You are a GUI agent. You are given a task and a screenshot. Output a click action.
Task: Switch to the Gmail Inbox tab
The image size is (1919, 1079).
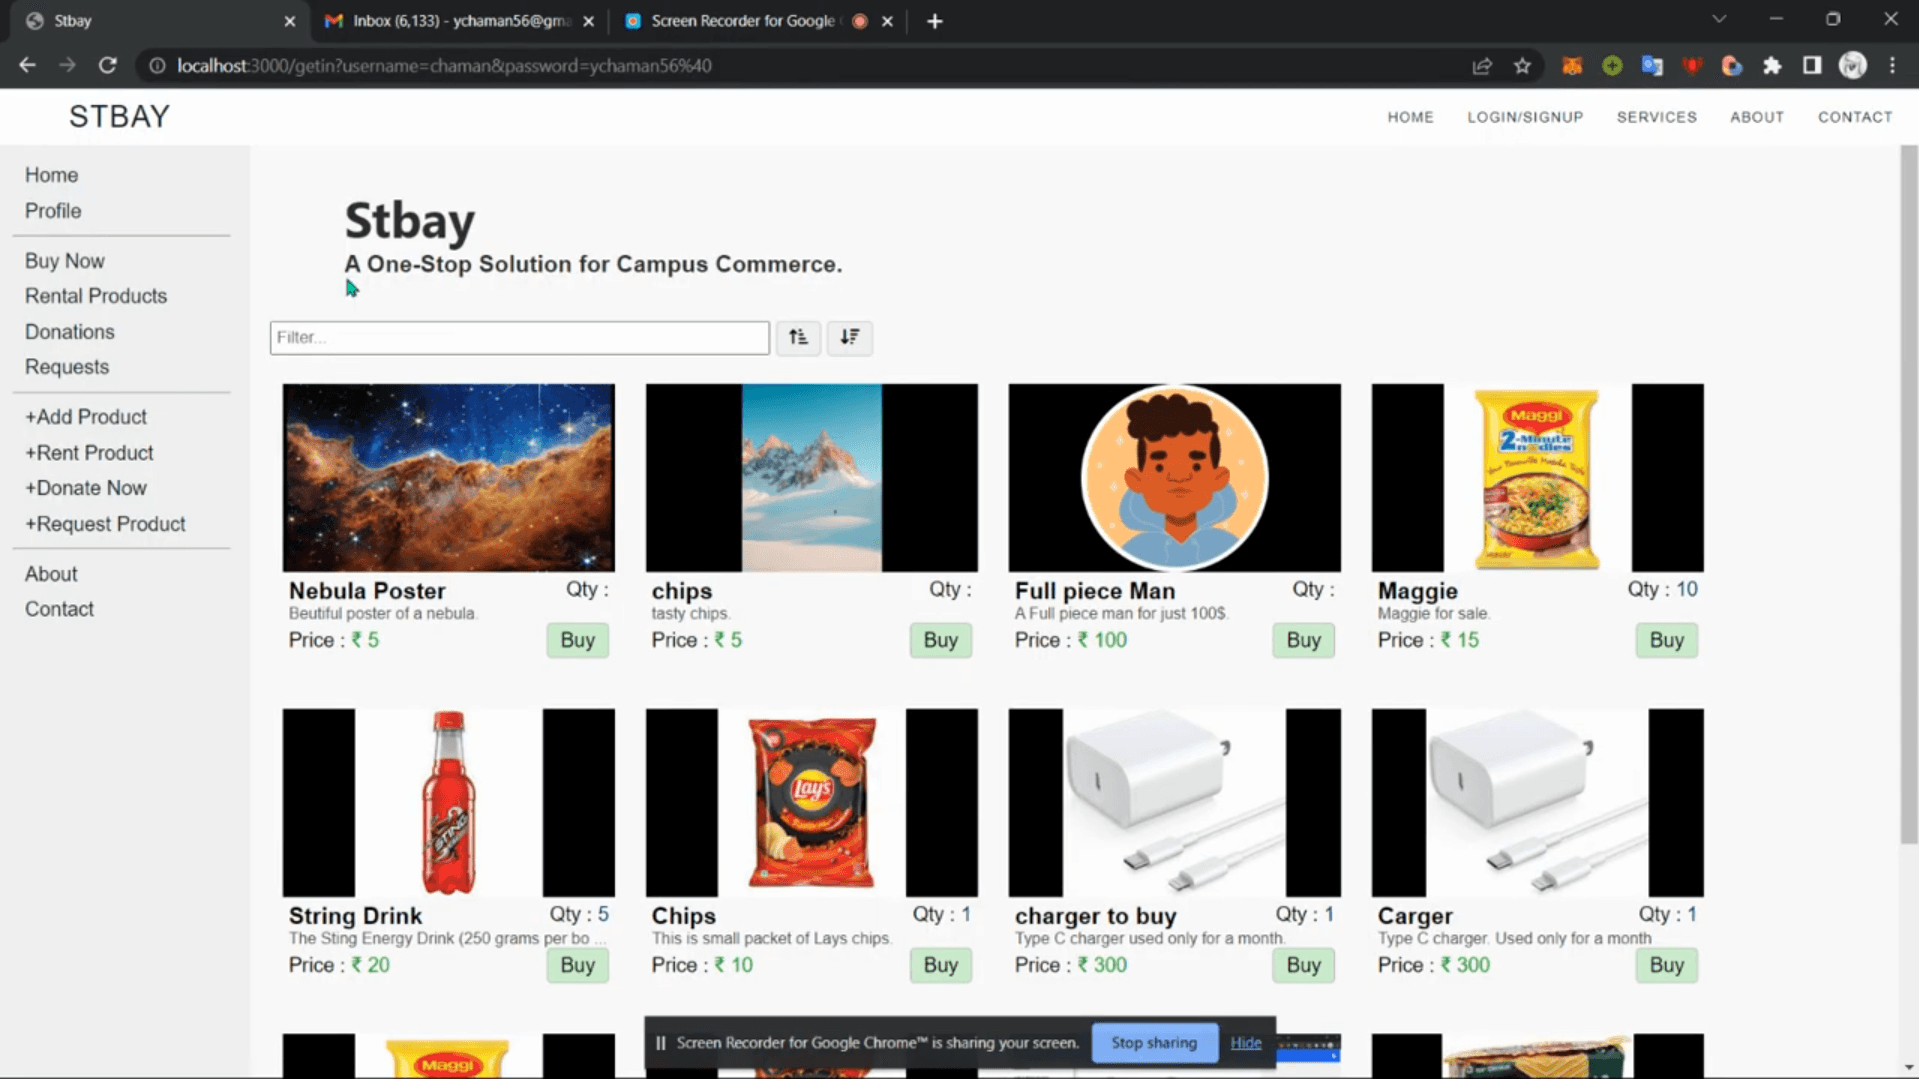[x=460, y=21]
